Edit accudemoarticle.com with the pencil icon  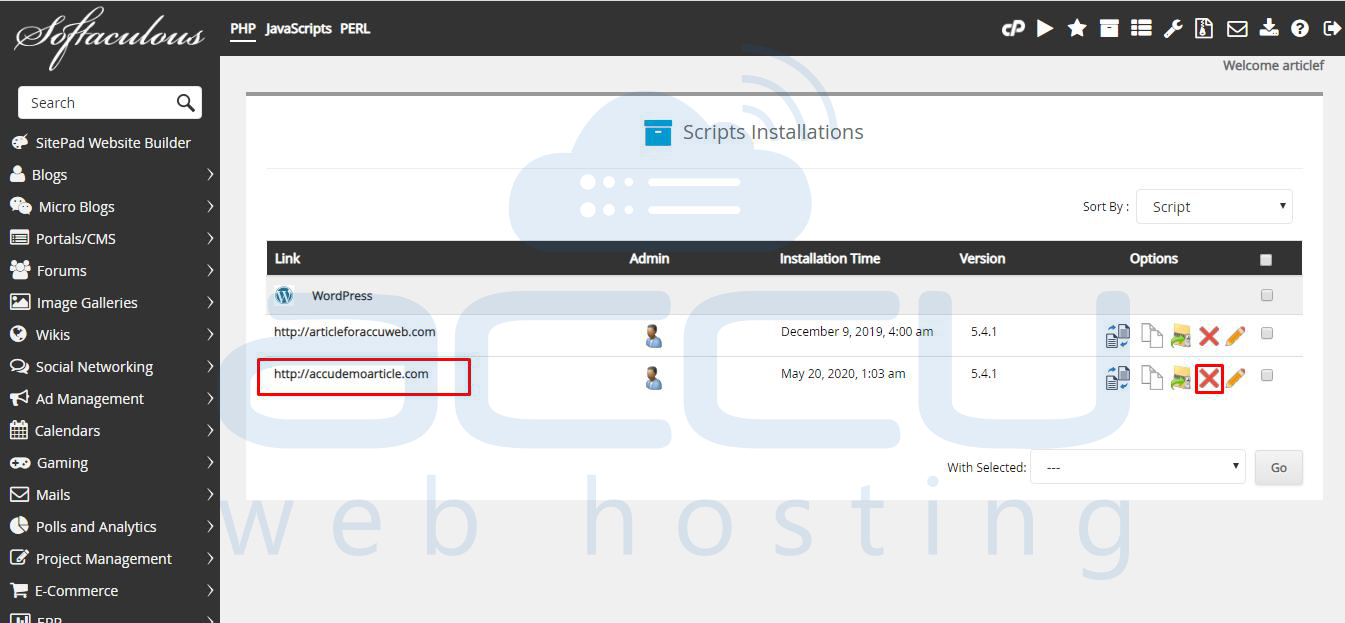(1235, 378)
